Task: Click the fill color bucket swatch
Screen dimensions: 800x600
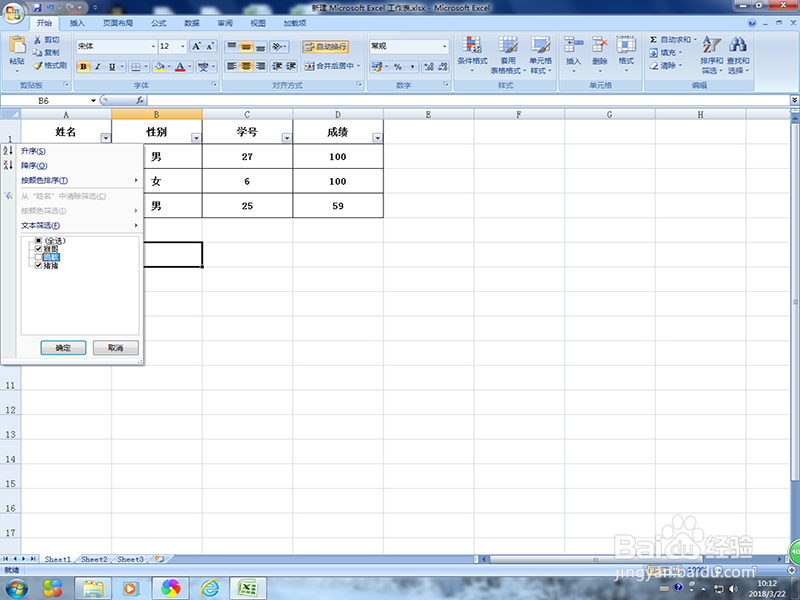Action: pos(159,66)
